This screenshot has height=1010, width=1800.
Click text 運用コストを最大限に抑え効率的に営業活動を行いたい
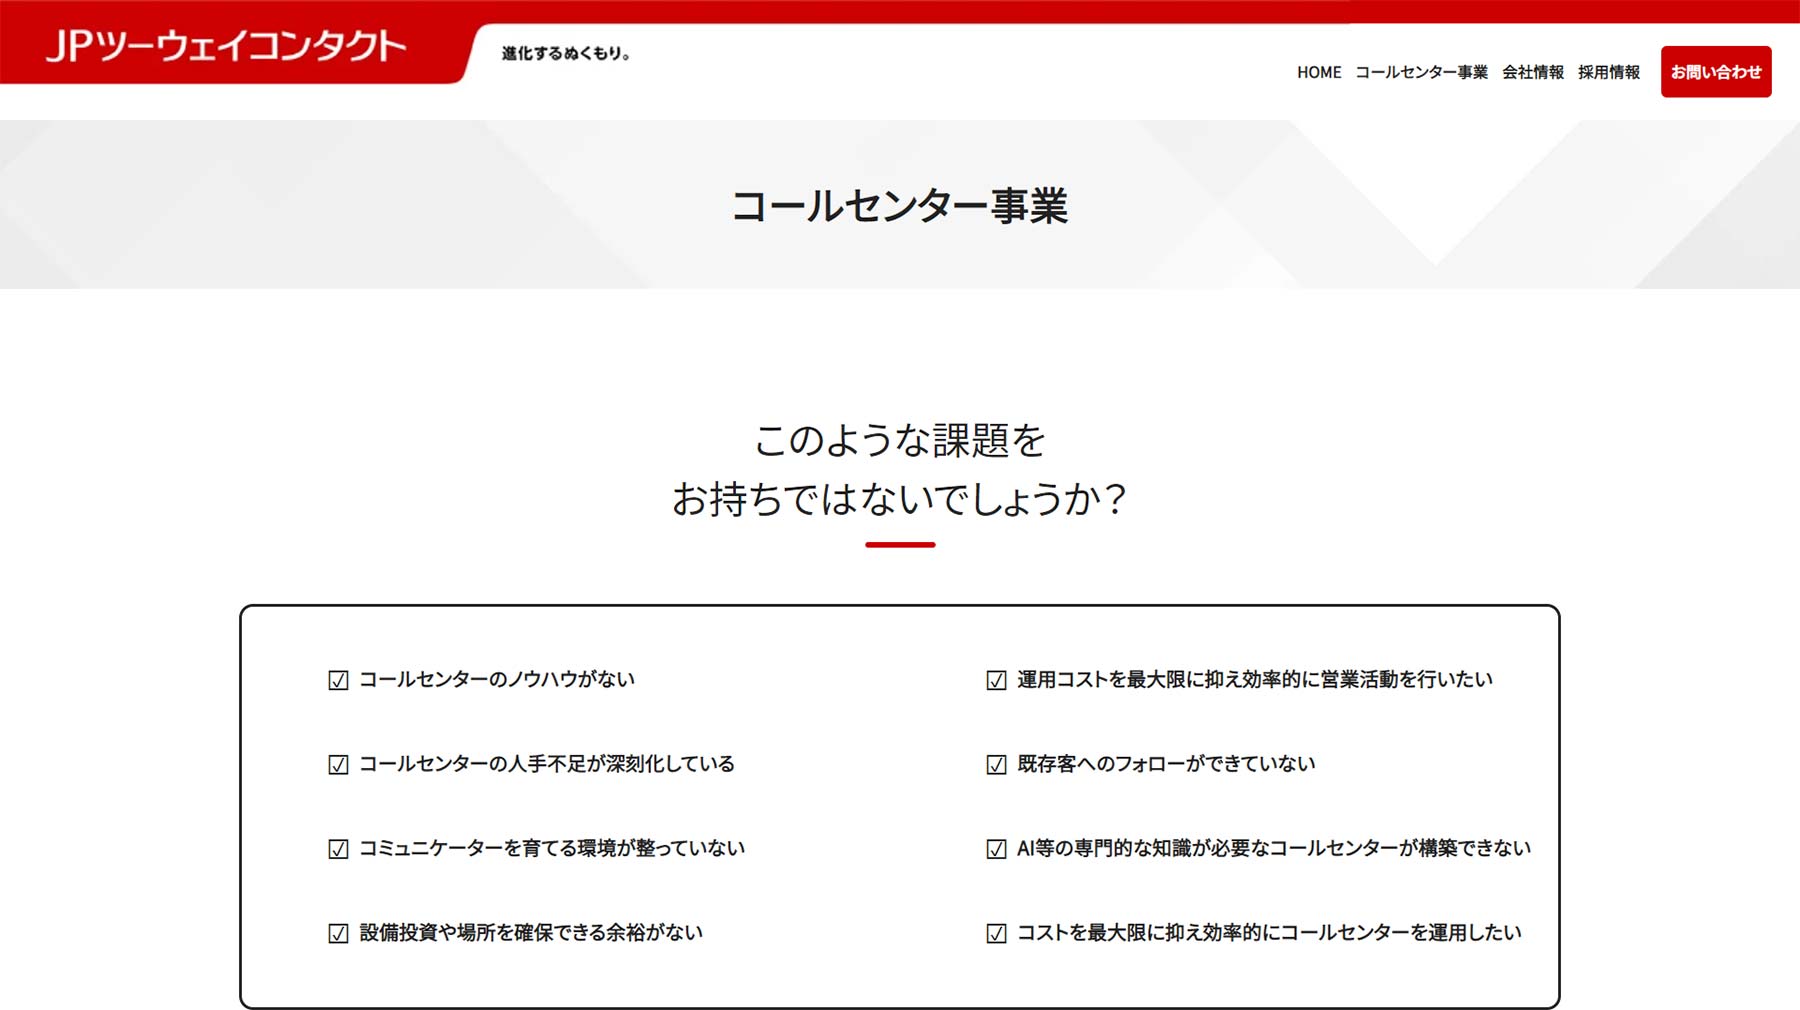point(1255,679)
